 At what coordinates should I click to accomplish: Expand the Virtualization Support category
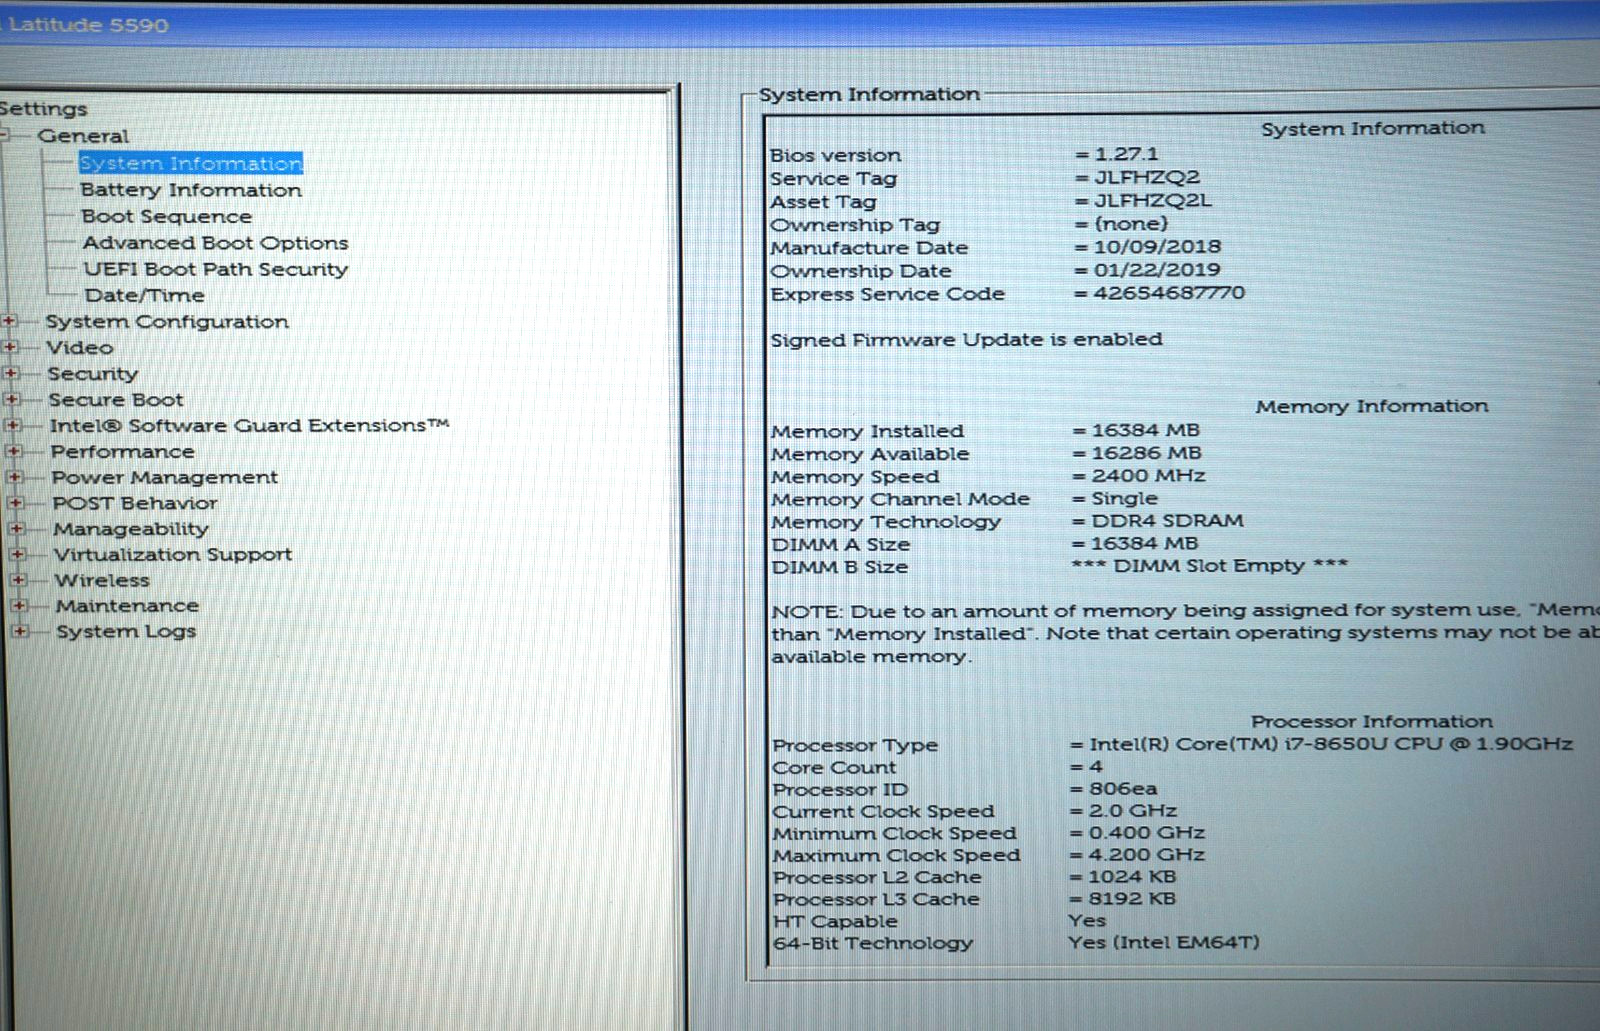(x=17, y=554)
